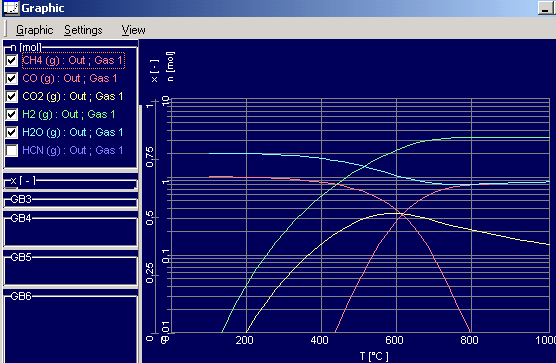
Task: Click the Graphic window title bar icon
Action: click(11, 8)
